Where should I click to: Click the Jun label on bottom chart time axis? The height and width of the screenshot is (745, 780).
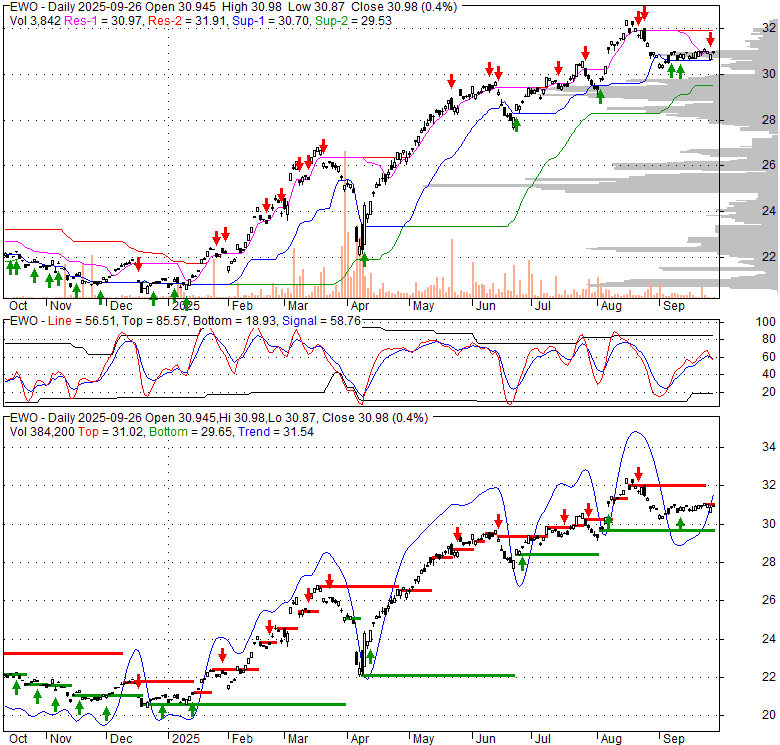486,739
